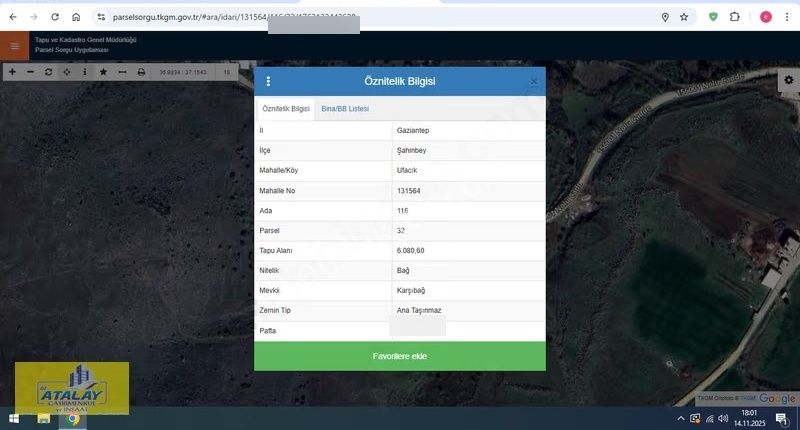Viewport: 800px width, 430px height.
Task: Open favorites with the star icon
Action: click(x=103, y=72)
